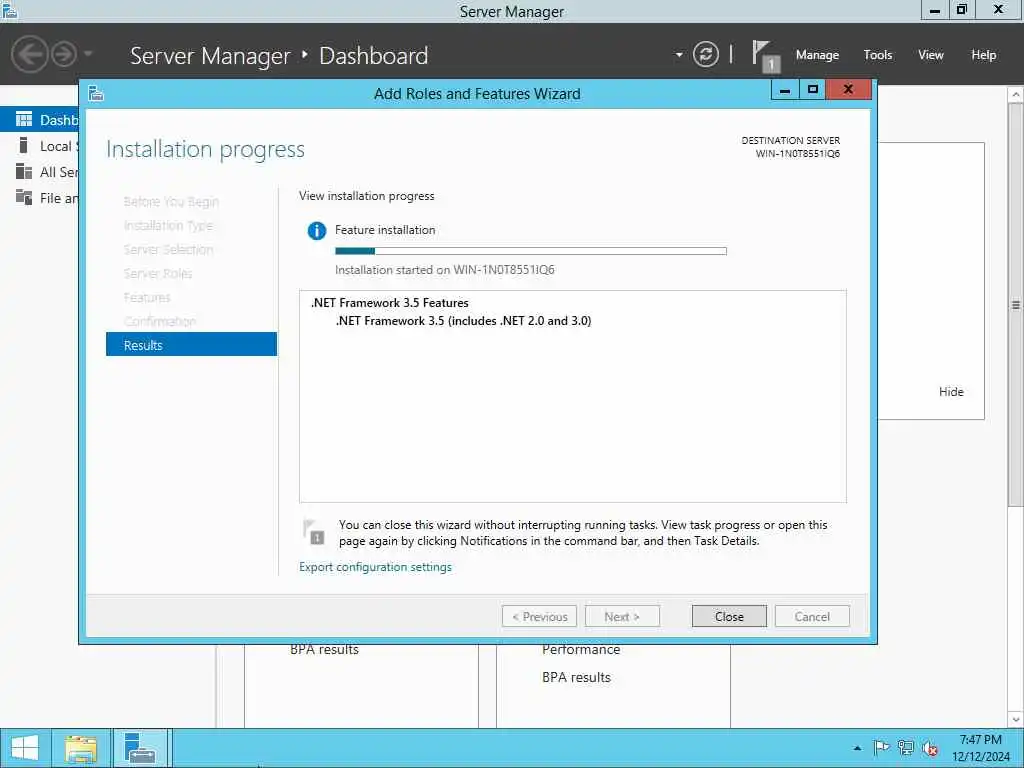Click the dashboard scroll up arrow
The image size is (1024, 768).
pyautogui.click(x=1016, y=95)
